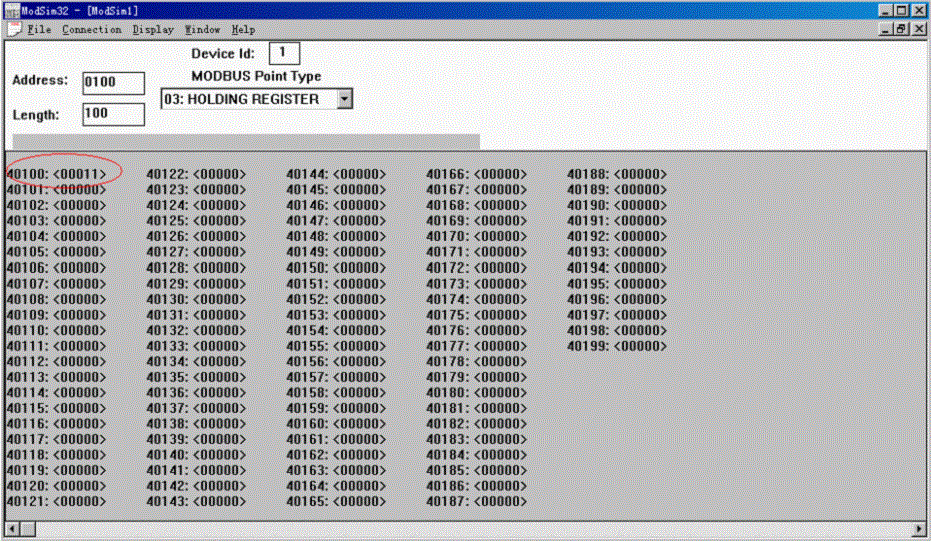Screen dimensions: 931x541
Task: Select register 40100 with value 00011
Action: [x=79, y=174]
